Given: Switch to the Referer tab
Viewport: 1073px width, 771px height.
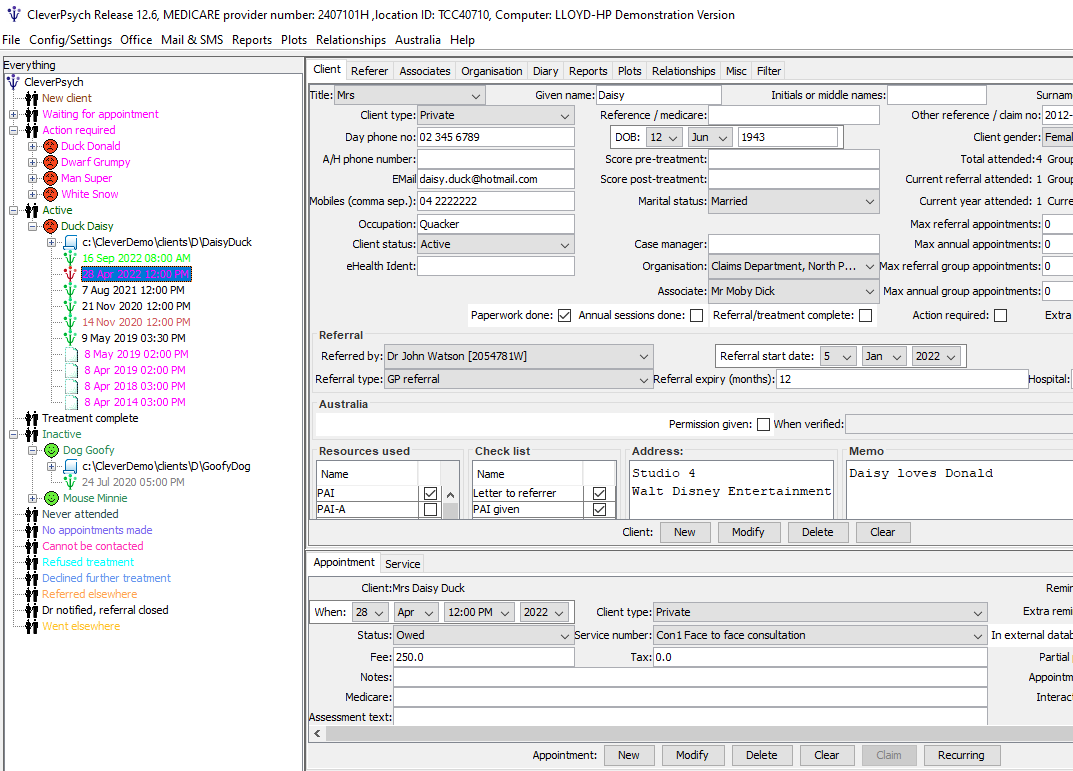Looking at the screenshot, I should 369,70.
